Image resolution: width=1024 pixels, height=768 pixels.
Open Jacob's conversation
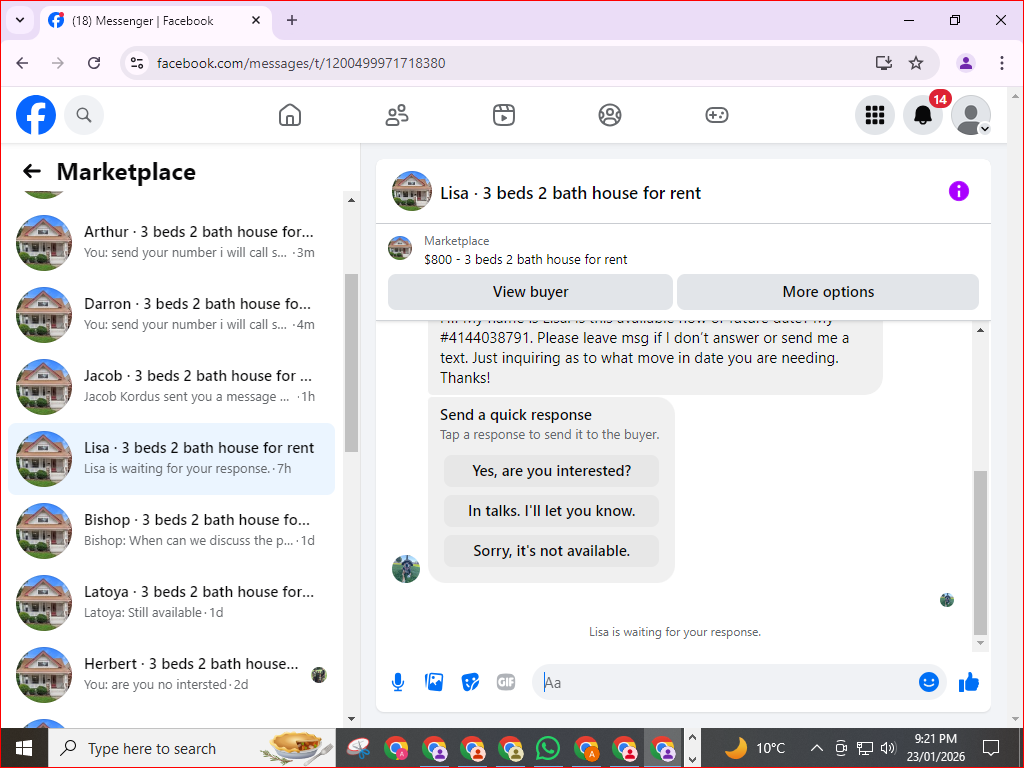click(x=171, y=387)
